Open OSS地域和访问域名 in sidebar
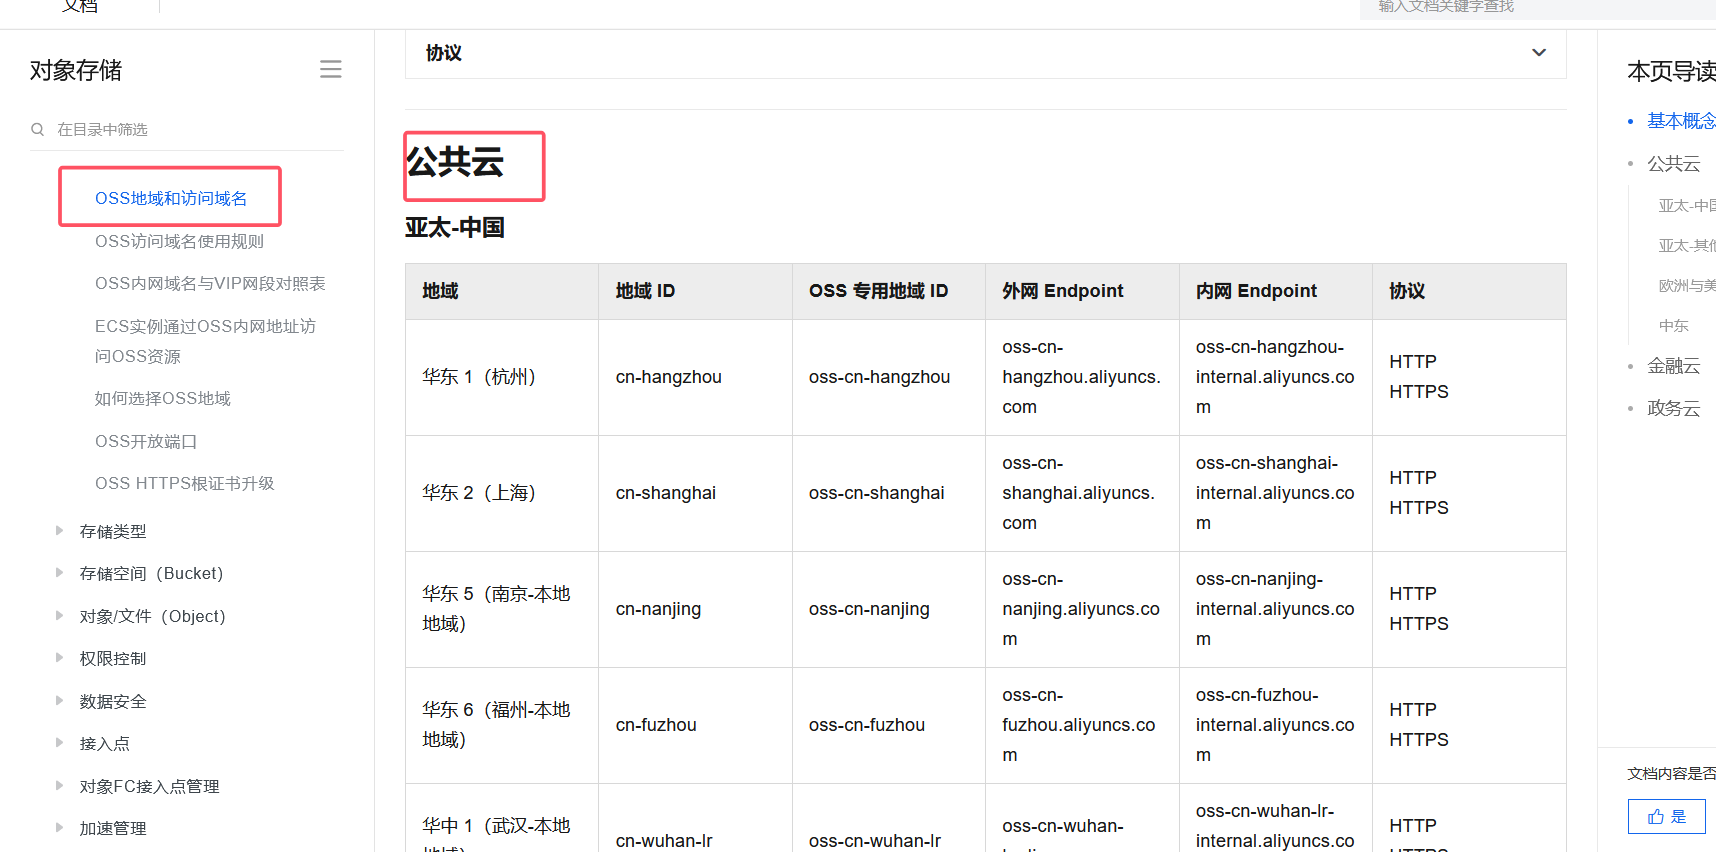The width and height of the screenshot is (1716, 852). point(171,198)
